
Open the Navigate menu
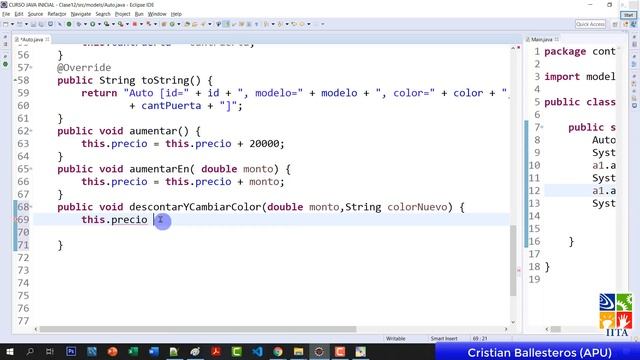81,14
